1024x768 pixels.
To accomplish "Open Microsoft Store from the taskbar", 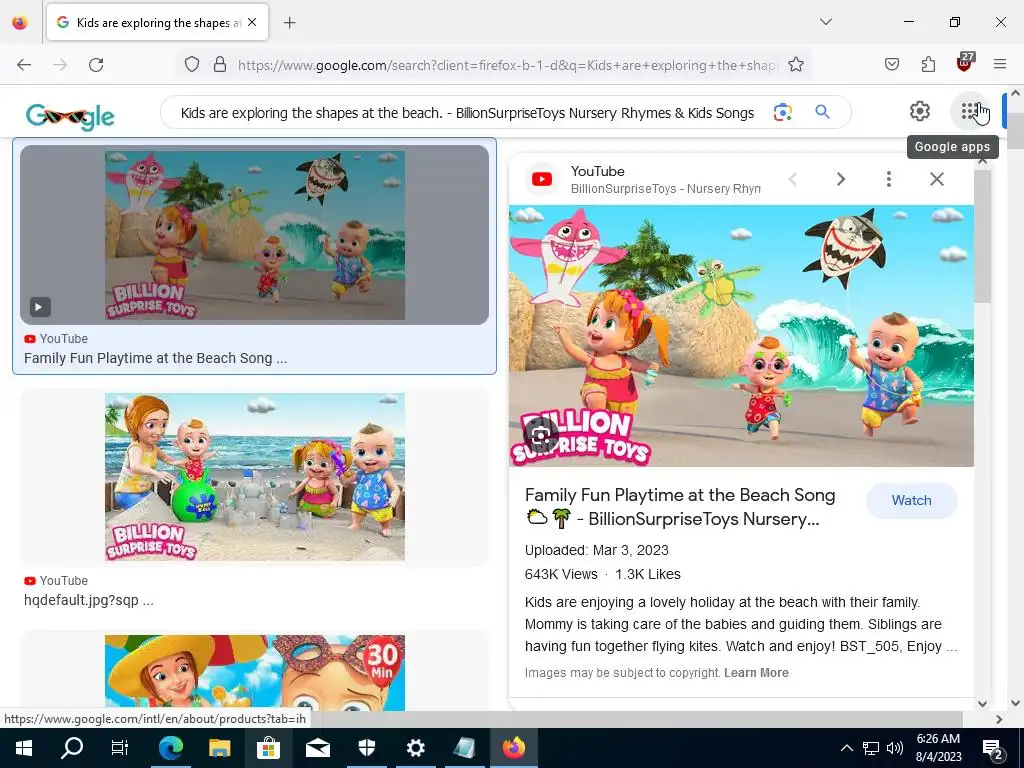I will 268,748.
